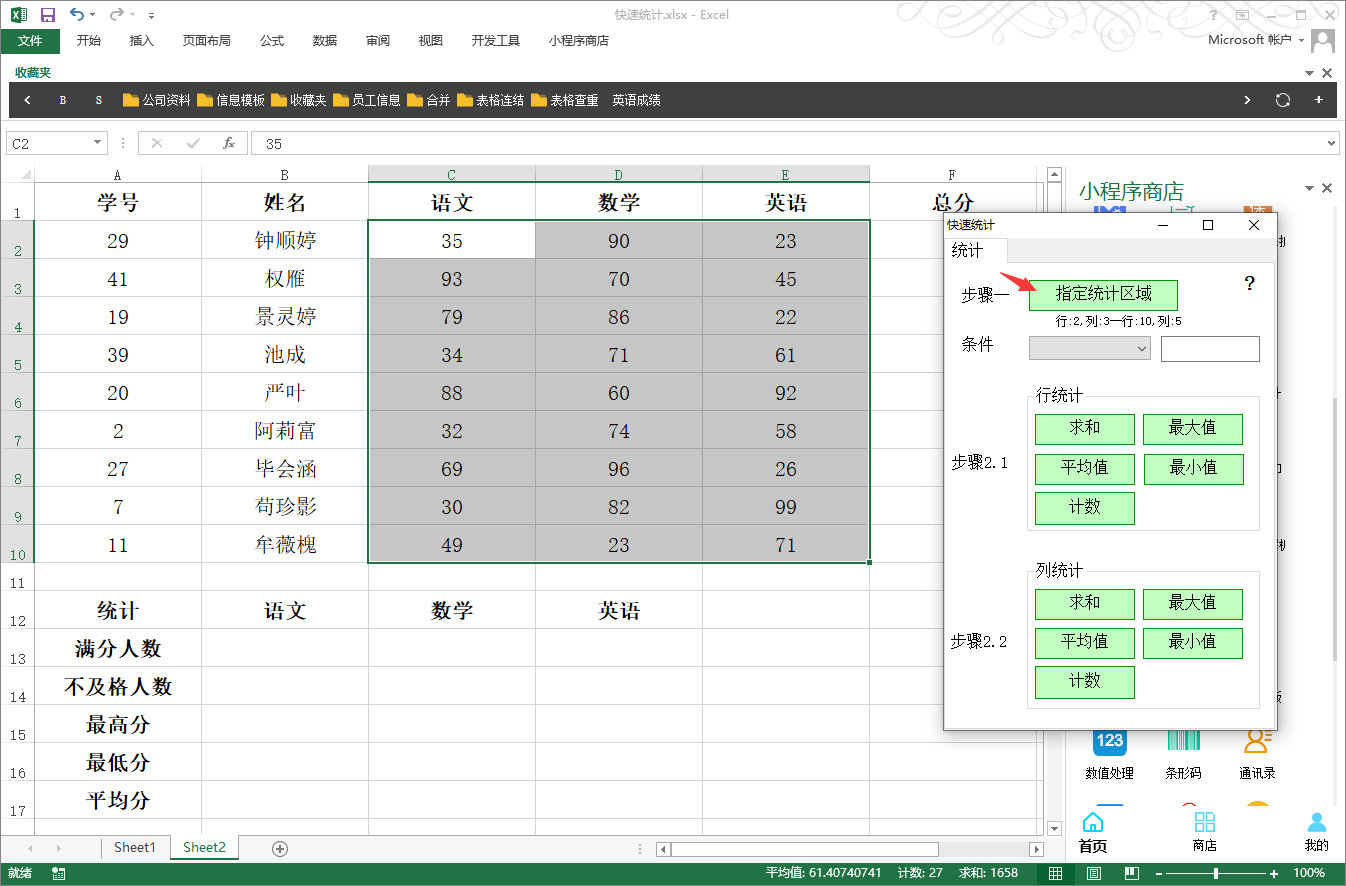Click the forward chevron in favorites bar
The image size is (1346, 886).
click(1247, 100)
